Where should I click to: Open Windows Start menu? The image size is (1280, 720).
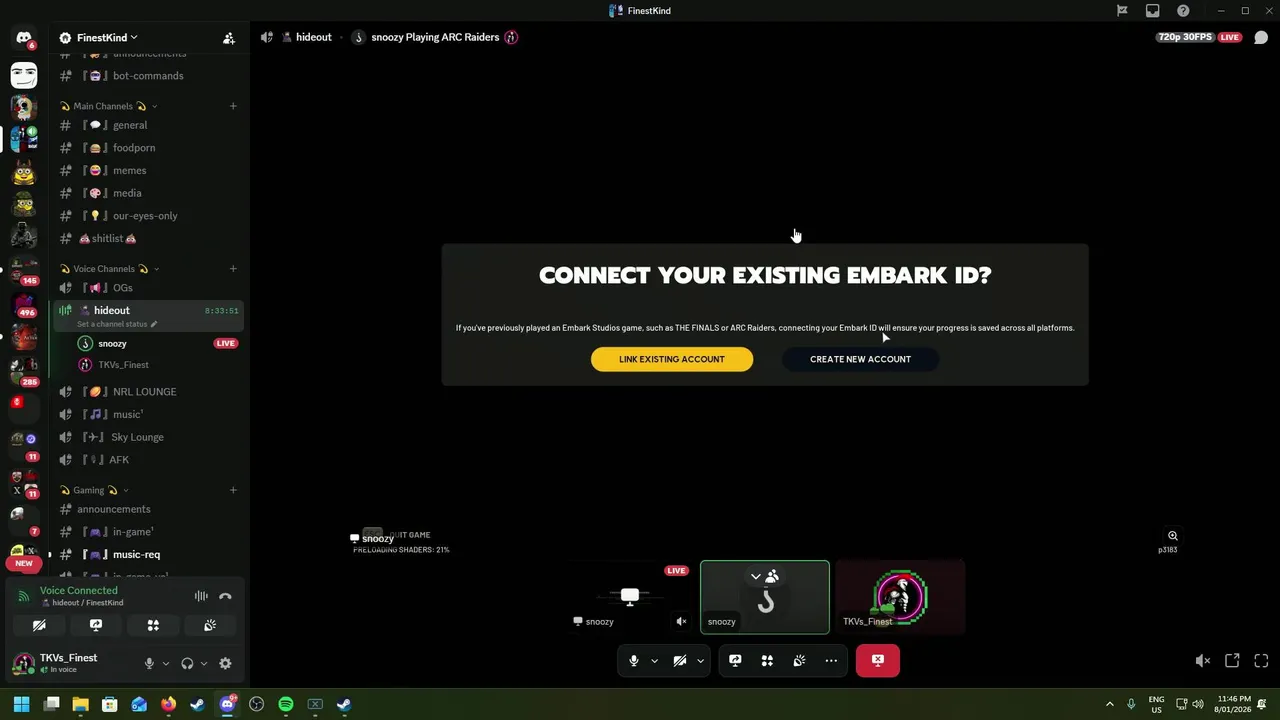click(22, 704)
